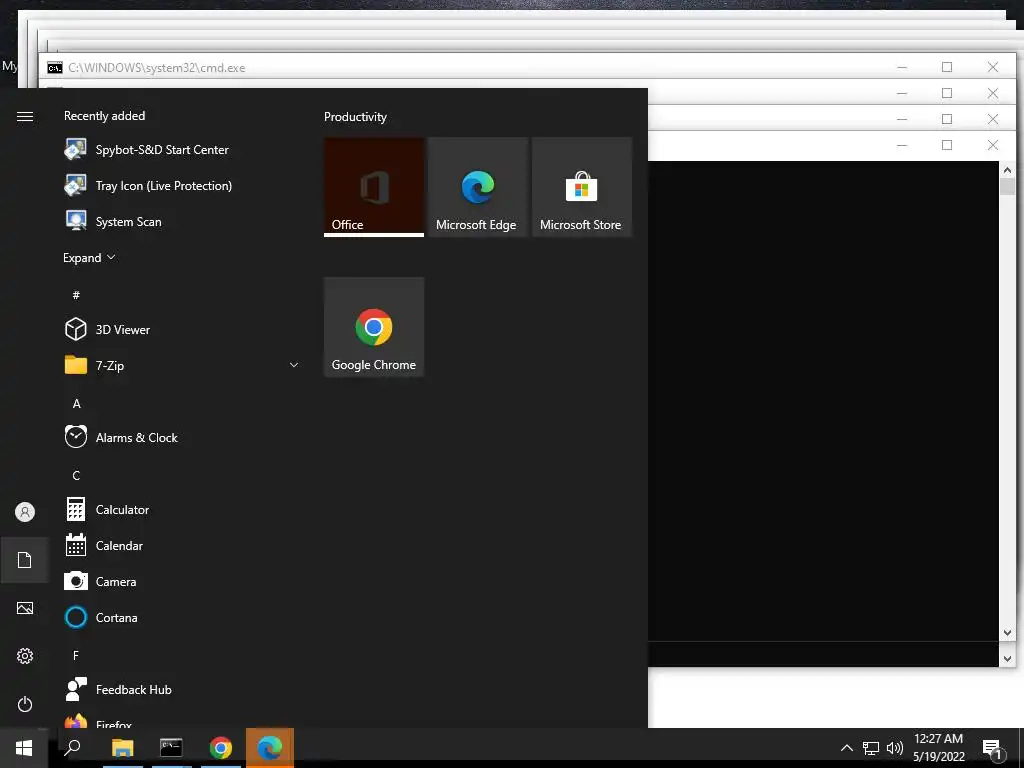This screenshot has width=1024, height=768.
Task: Open the network status tray icon
Action: pos(871,748)
